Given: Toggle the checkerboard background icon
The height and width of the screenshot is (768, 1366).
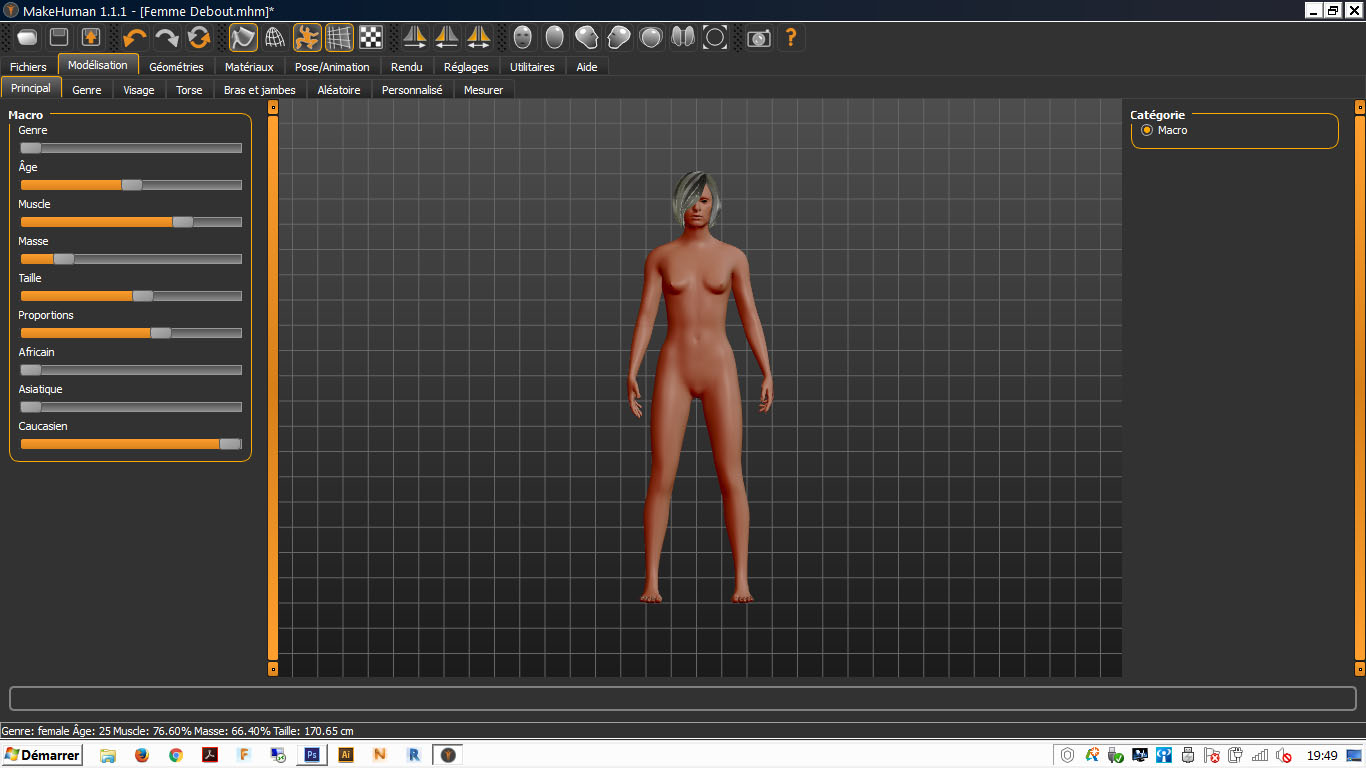Looking at the screenshot, I should 371,38.
